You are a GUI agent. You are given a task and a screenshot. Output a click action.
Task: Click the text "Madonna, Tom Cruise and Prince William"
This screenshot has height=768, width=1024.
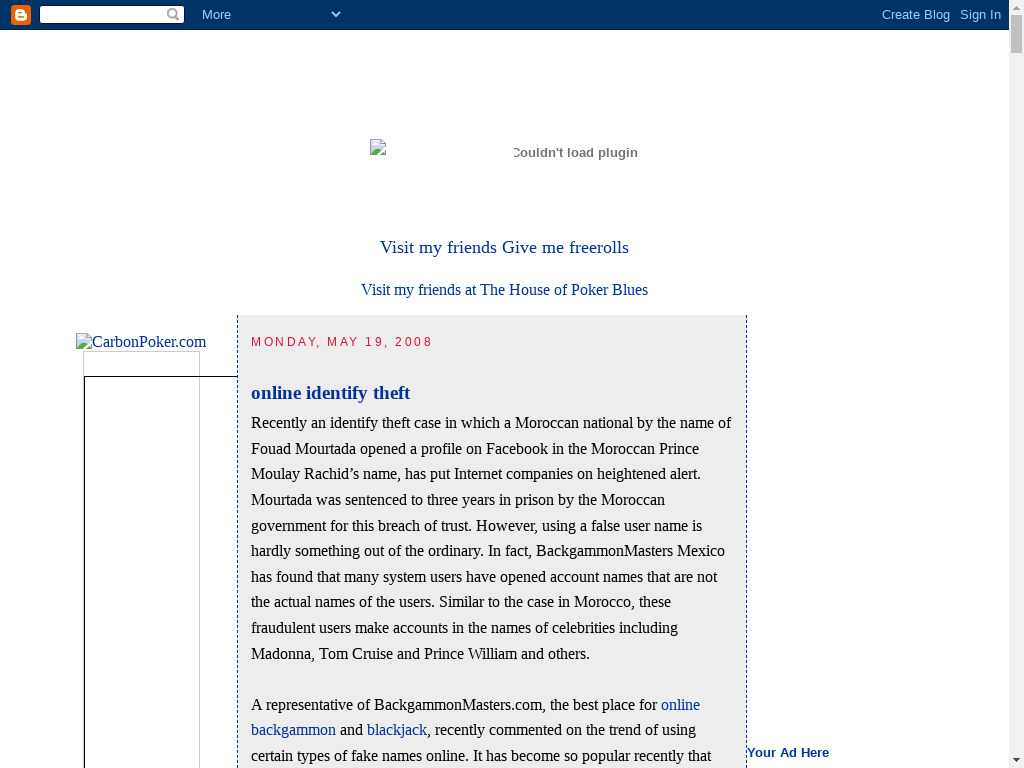384,654
